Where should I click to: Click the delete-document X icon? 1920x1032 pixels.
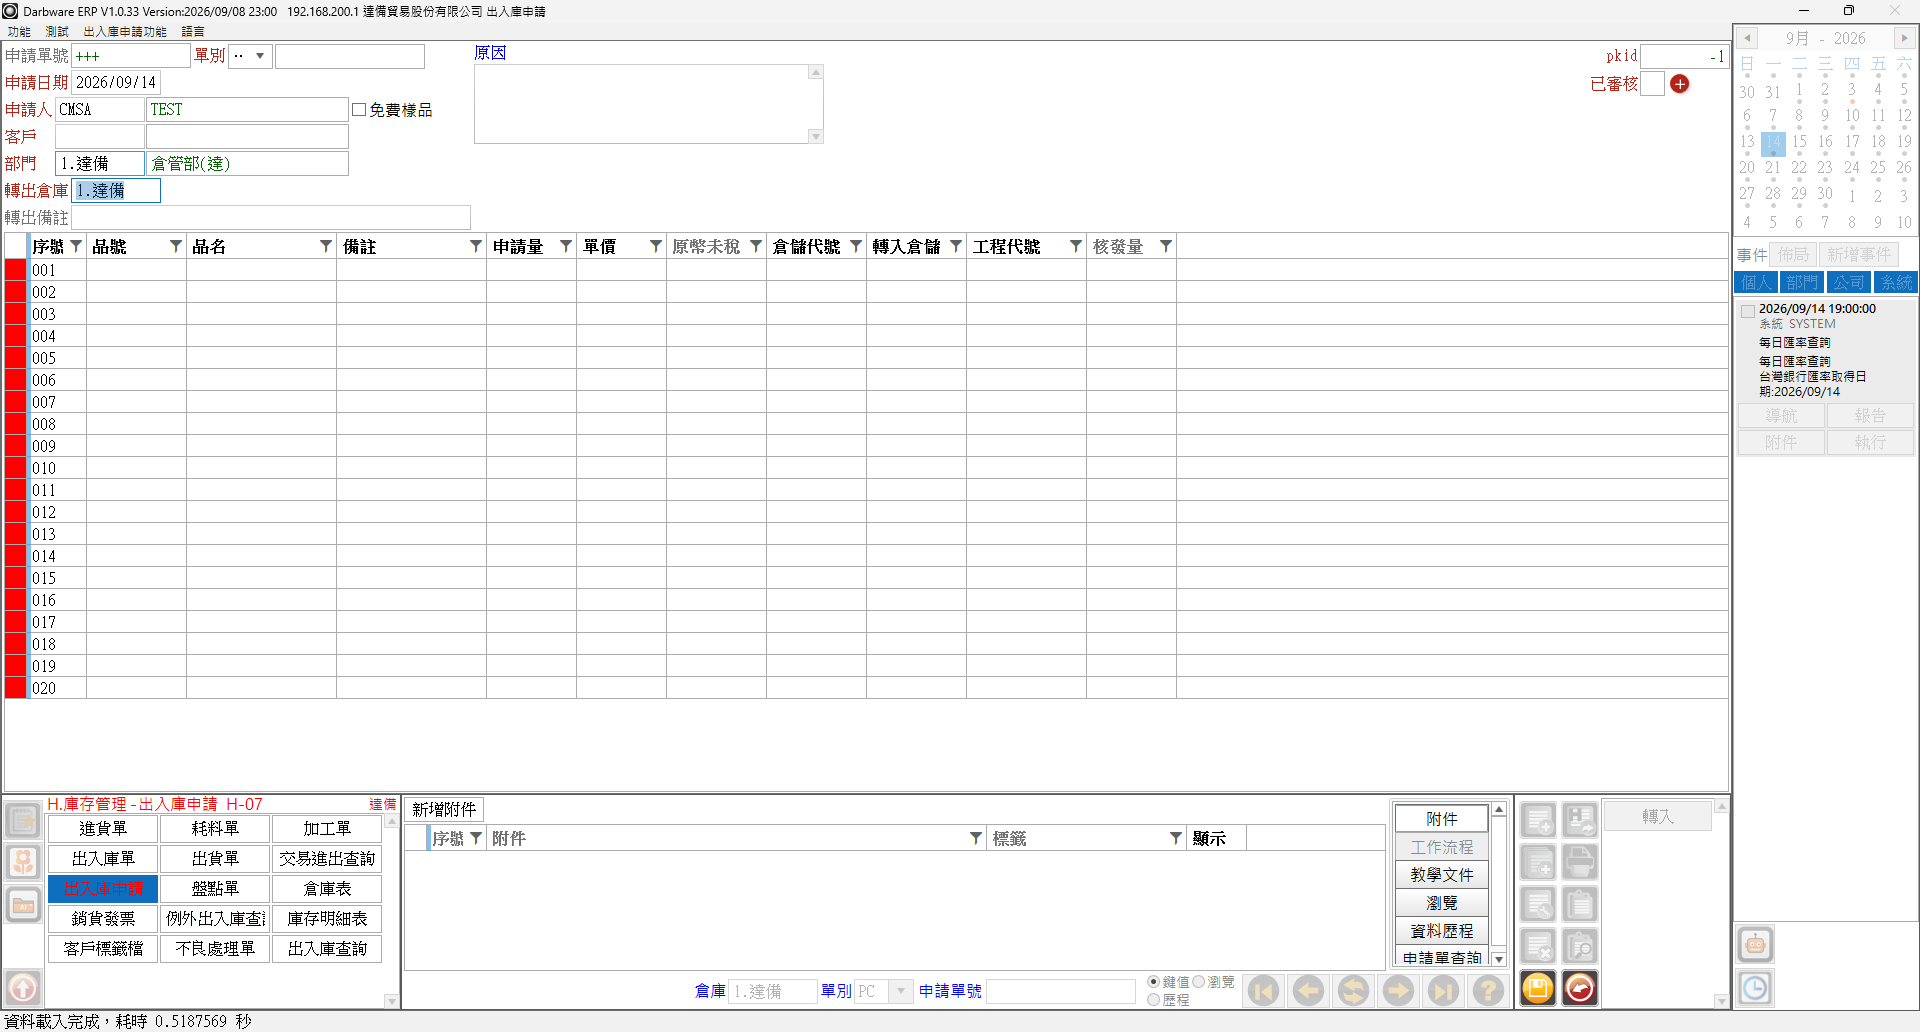(1538, 946)
